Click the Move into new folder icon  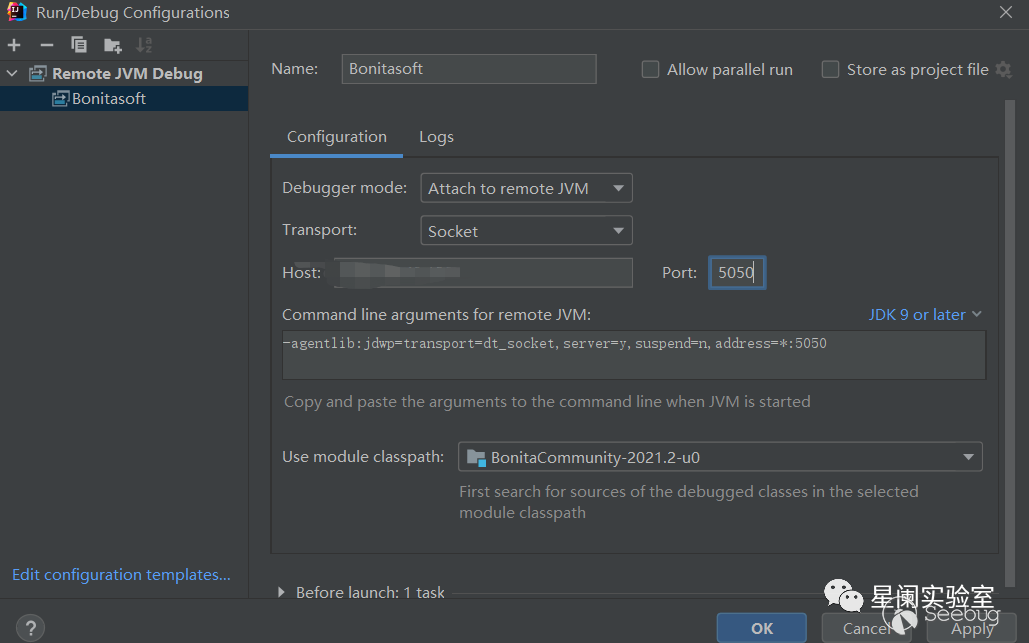click(x=112, y=45)
